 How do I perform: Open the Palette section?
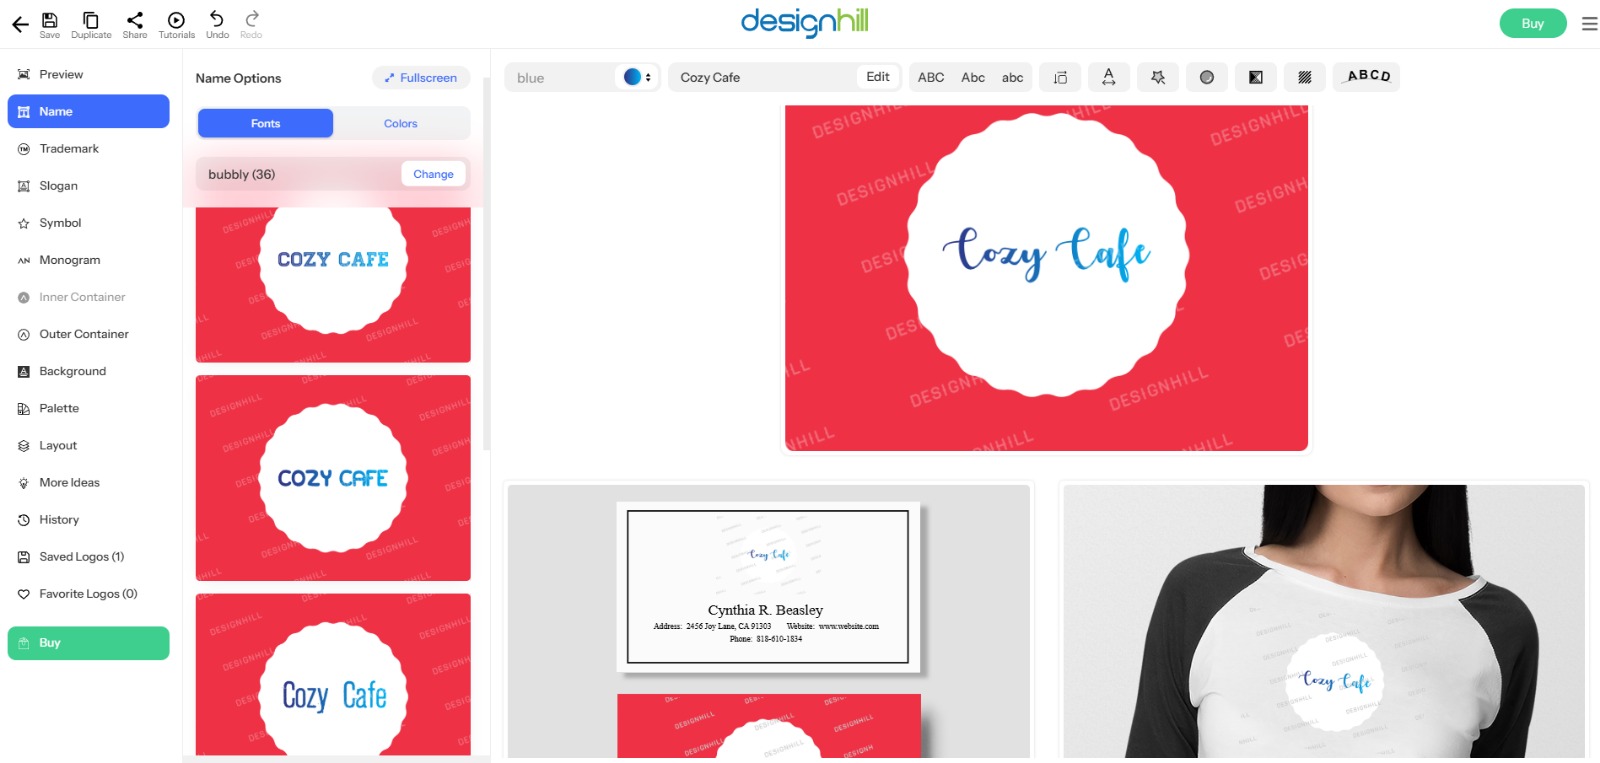tap(88, 408)
